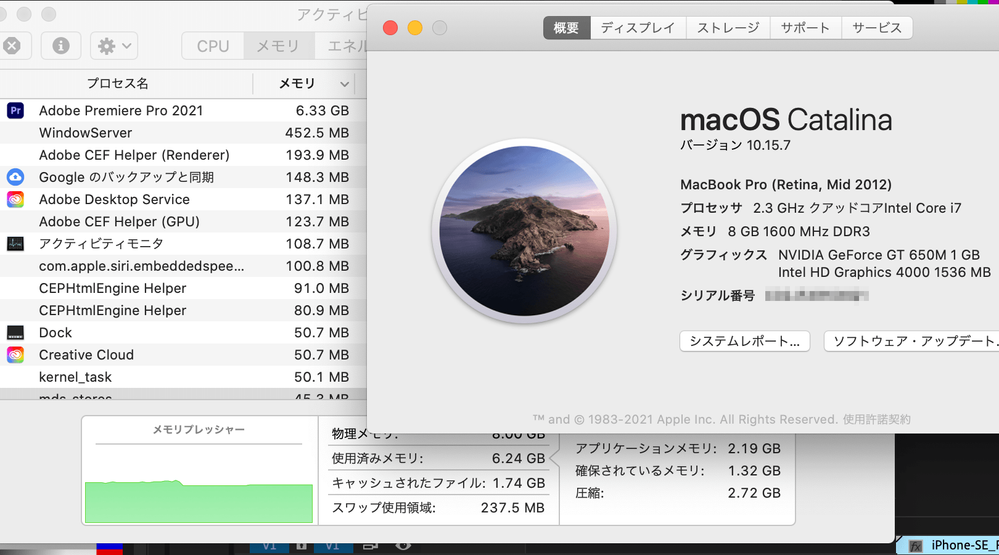The width and height of the screenshot is (999, 555).
Task: Click the 452.5 MB memory value
Action: coord(317,133)
